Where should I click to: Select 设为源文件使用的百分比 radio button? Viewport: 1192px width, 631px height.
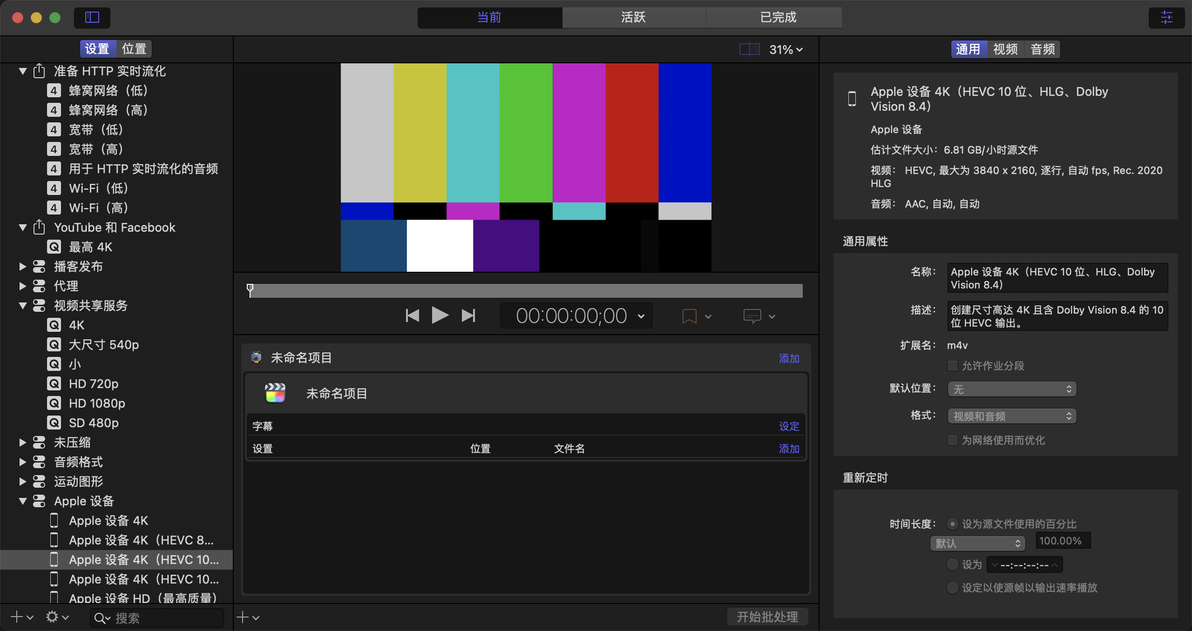click(953, 524)
